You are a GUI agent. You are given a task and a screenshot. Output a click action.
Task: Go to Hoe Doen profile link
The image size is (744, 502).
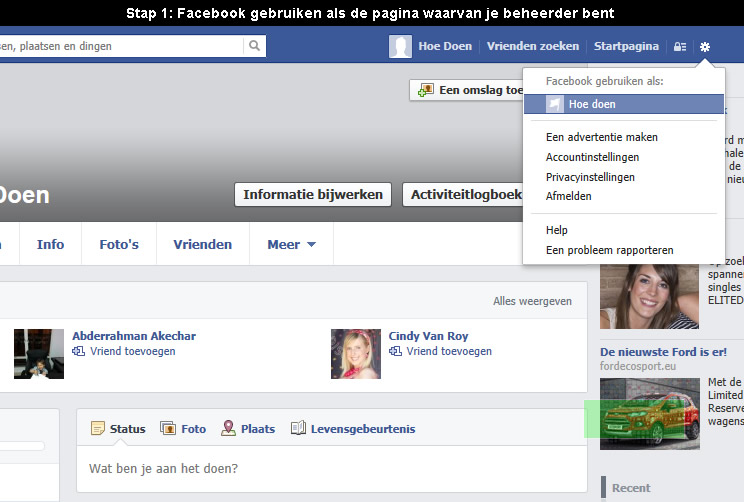tap(445, 46)
